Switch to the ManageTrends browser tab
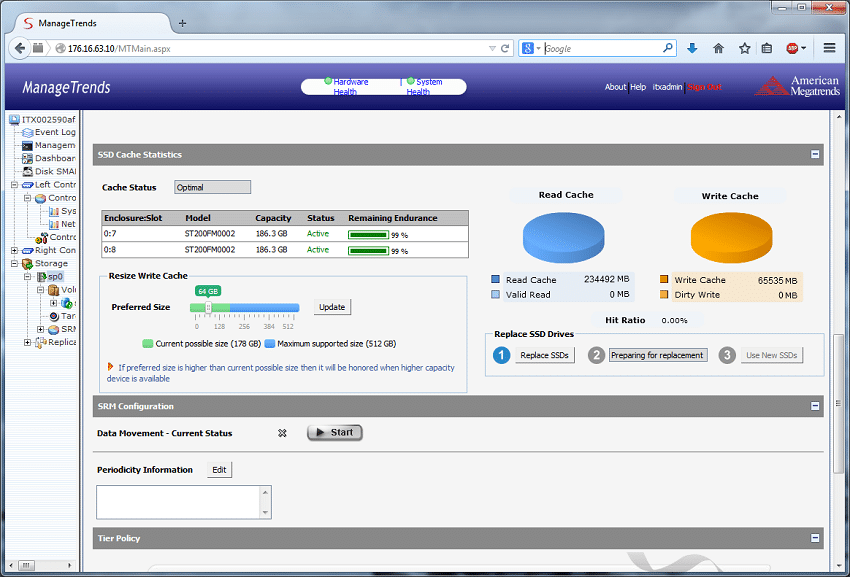The height and width of the screenshot is (577, 850). 92,23
